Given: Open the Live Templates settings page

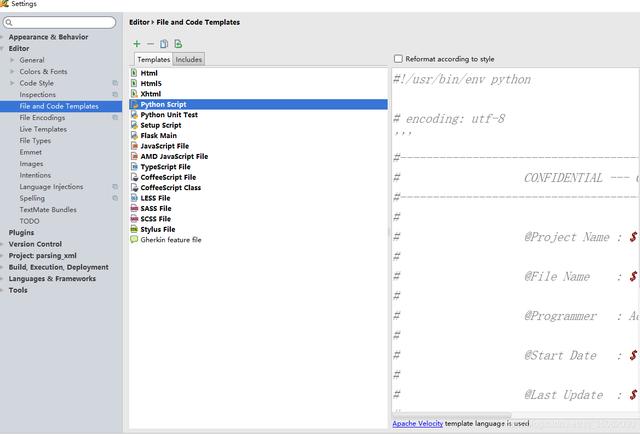Looking at the screenshot, I should [43, 129].
